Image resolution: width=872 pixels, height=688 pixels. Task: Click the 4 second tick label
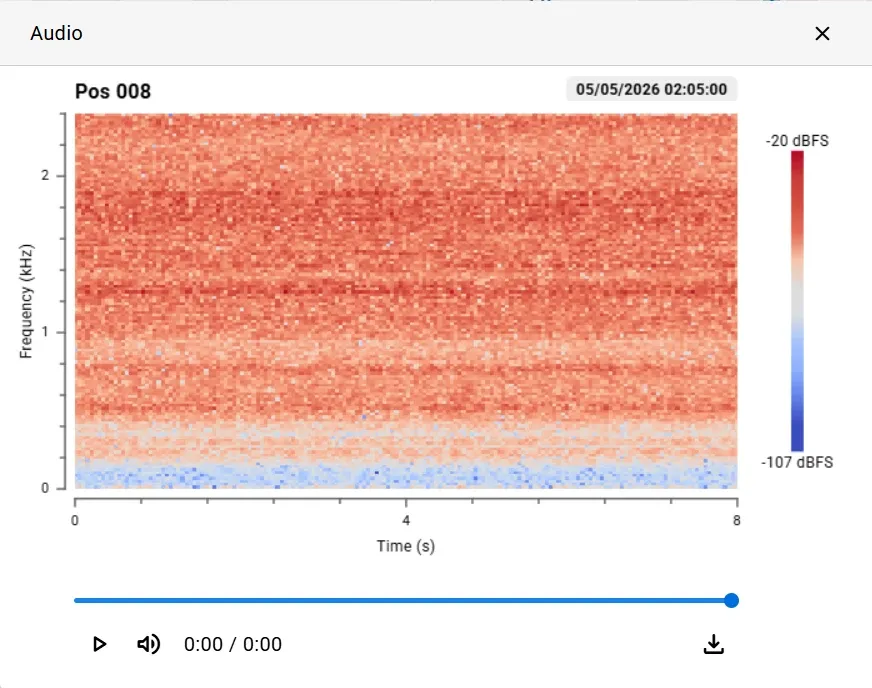click(406, 521)
